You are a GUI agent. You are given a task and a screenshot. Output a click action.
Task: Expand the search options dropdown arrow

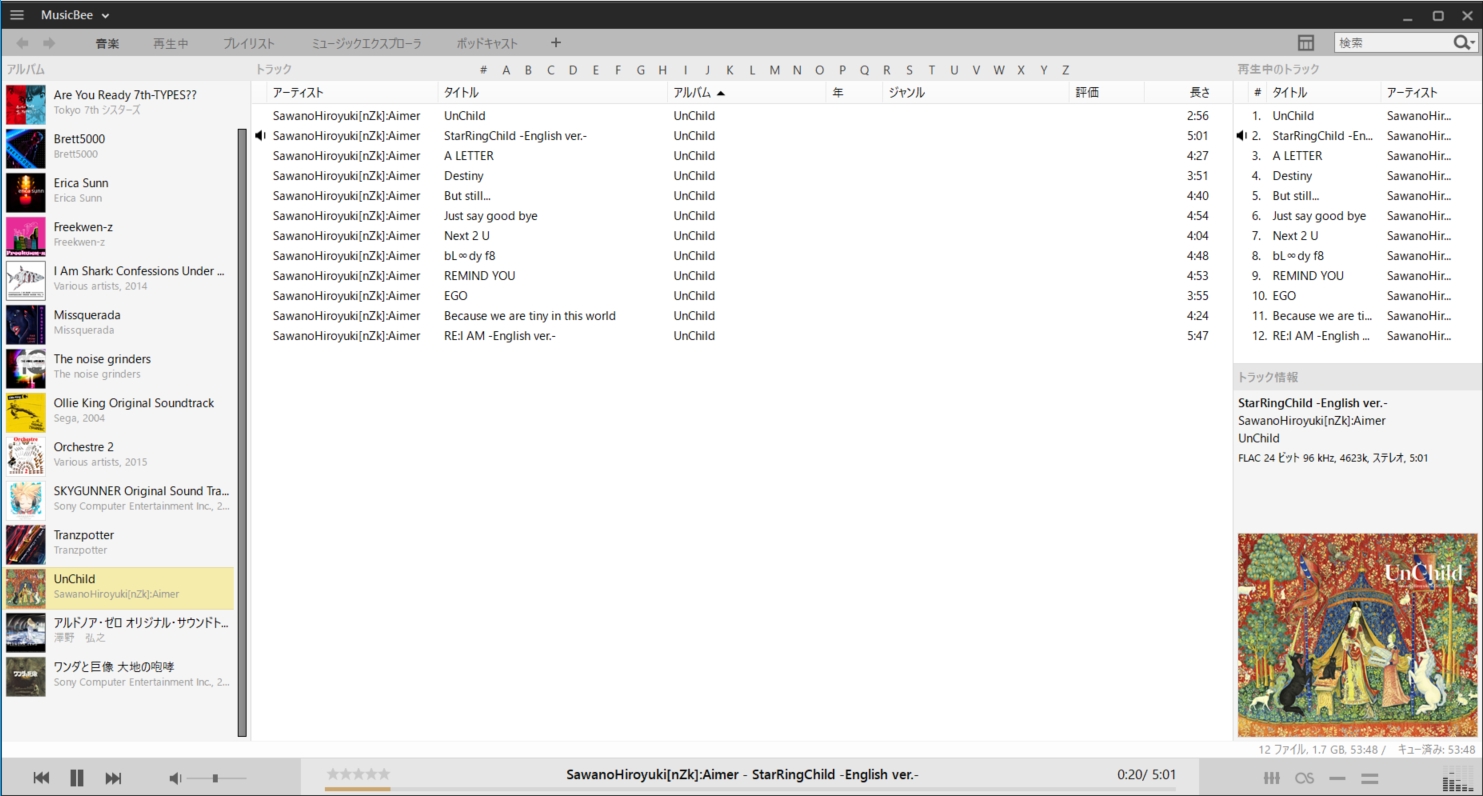click(x=1473, y=43)
